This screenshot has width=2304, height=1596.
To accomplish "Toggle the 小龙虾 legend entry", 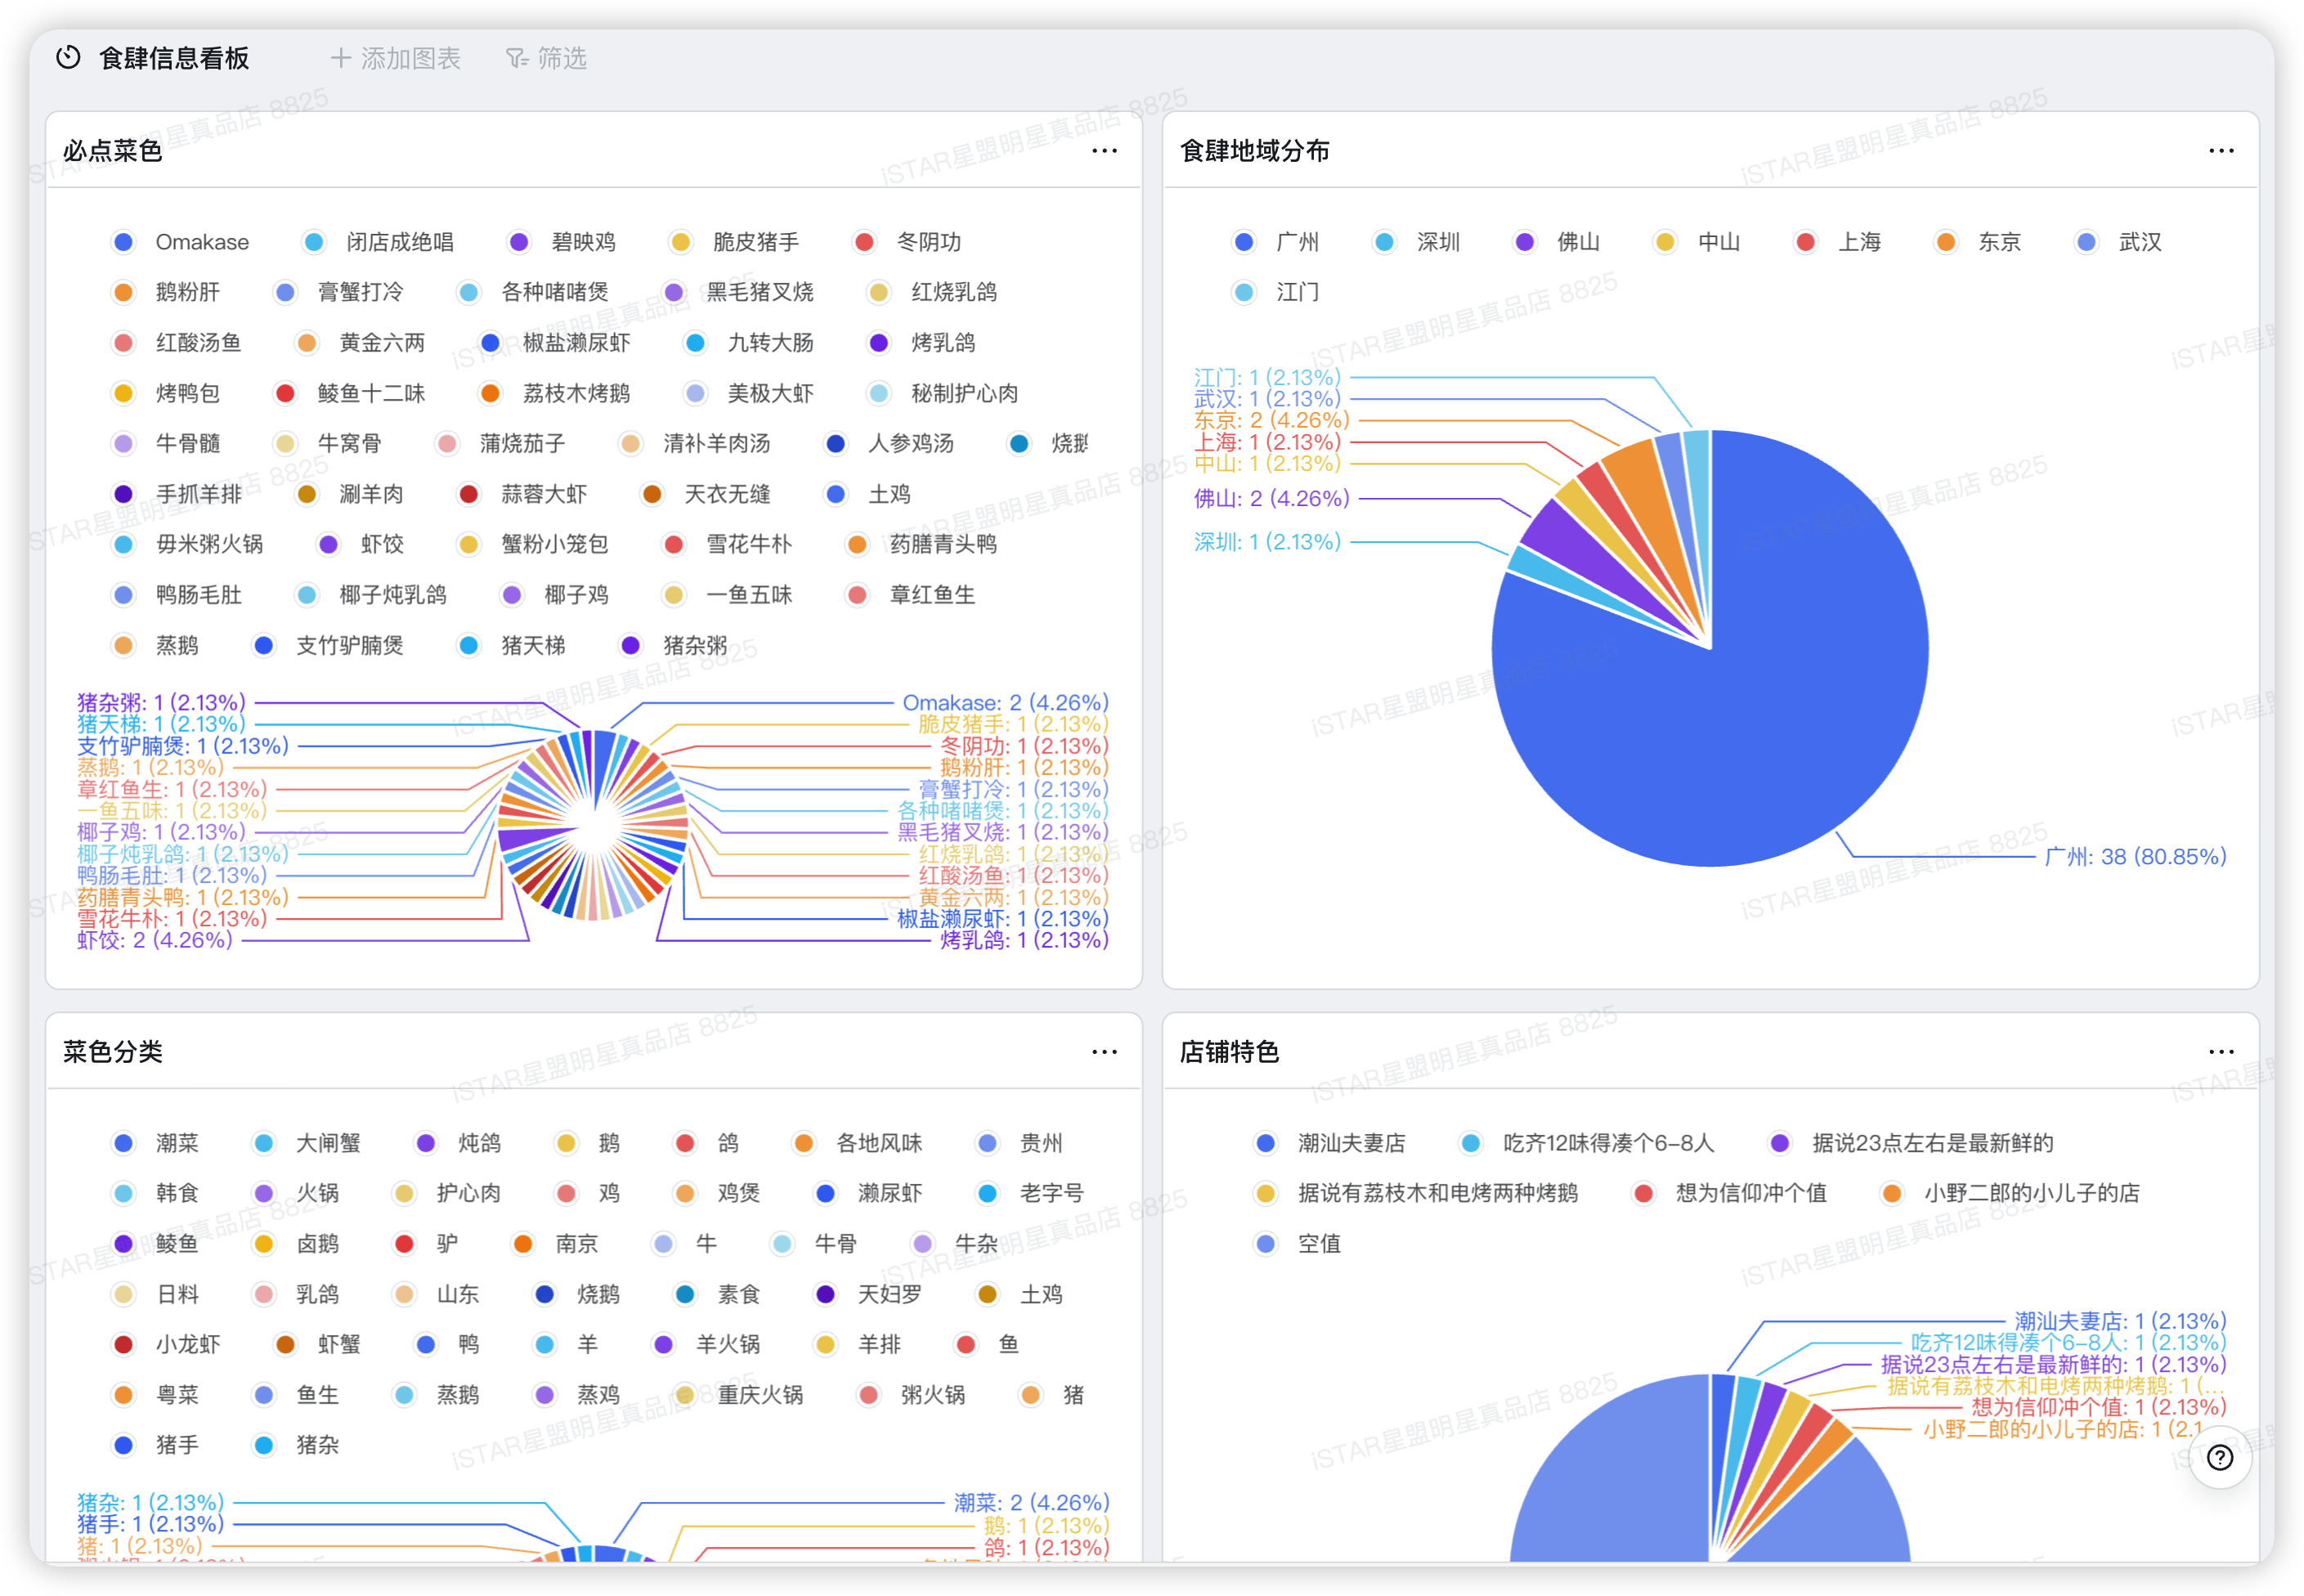I will tap(166, 1345).
